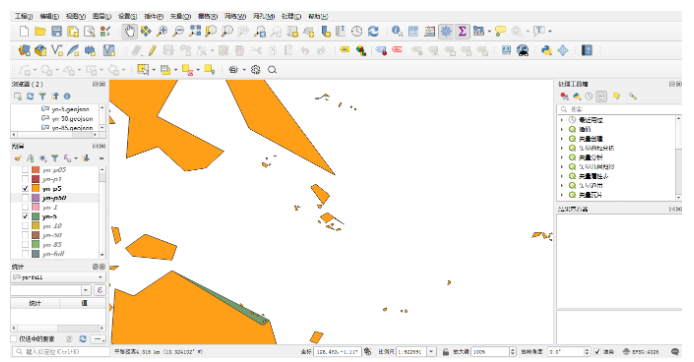This screenshot has width=694, height=362.
Task: Click the Map Tips speech bubble
Action: [501, 31]
